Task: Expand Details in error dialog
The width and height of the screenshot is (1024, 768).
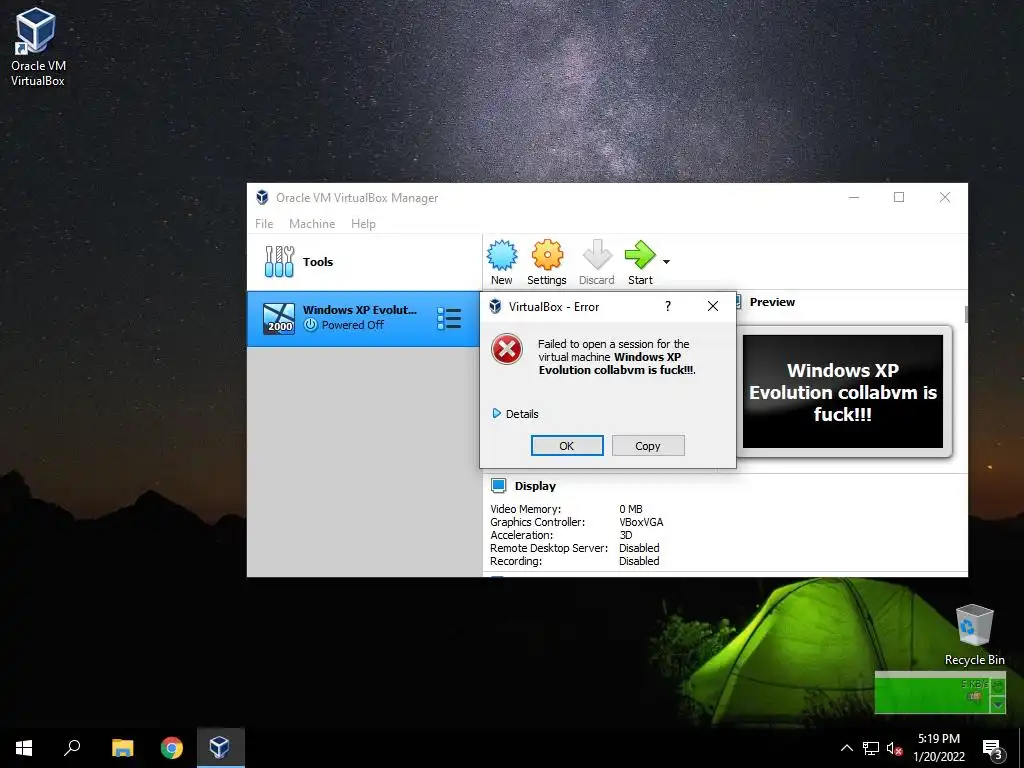Action: coord(515,413)
